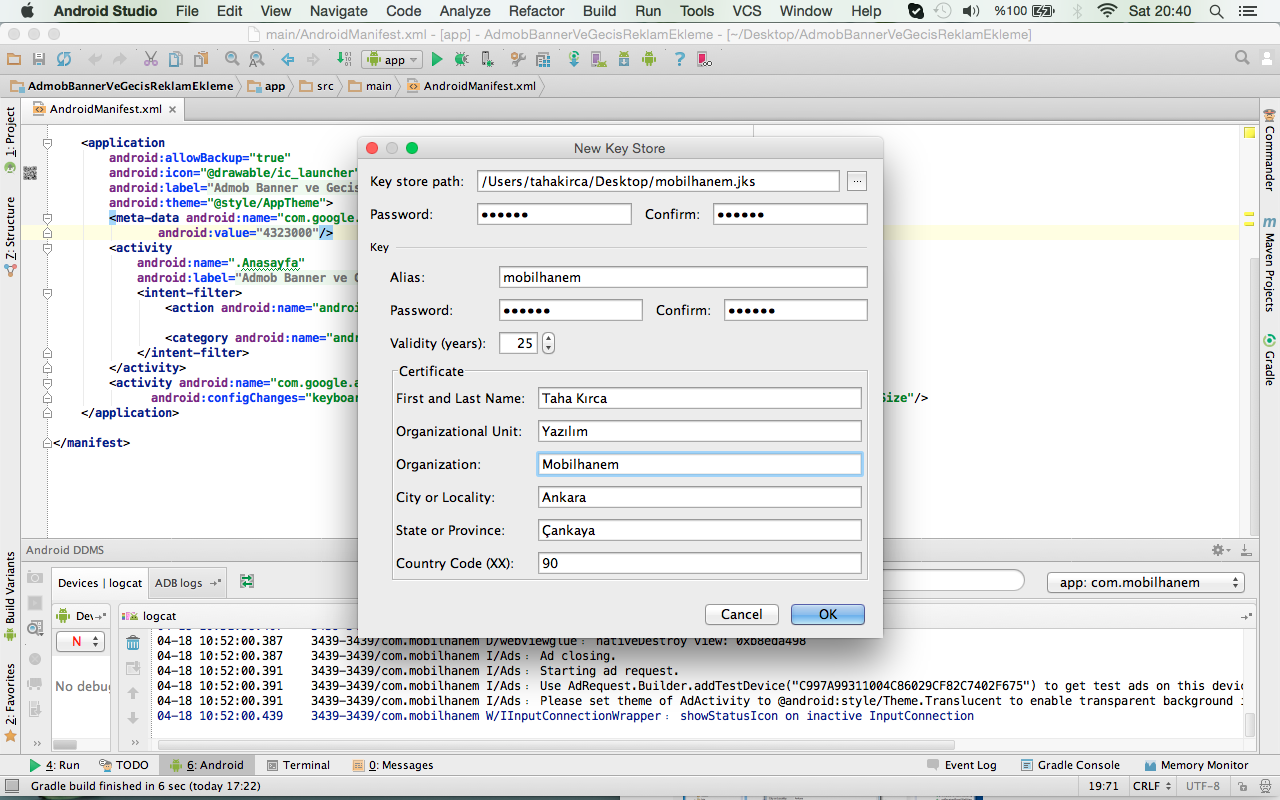
Task: Click OK in New Key Store
Action: [x=828, y=614]
